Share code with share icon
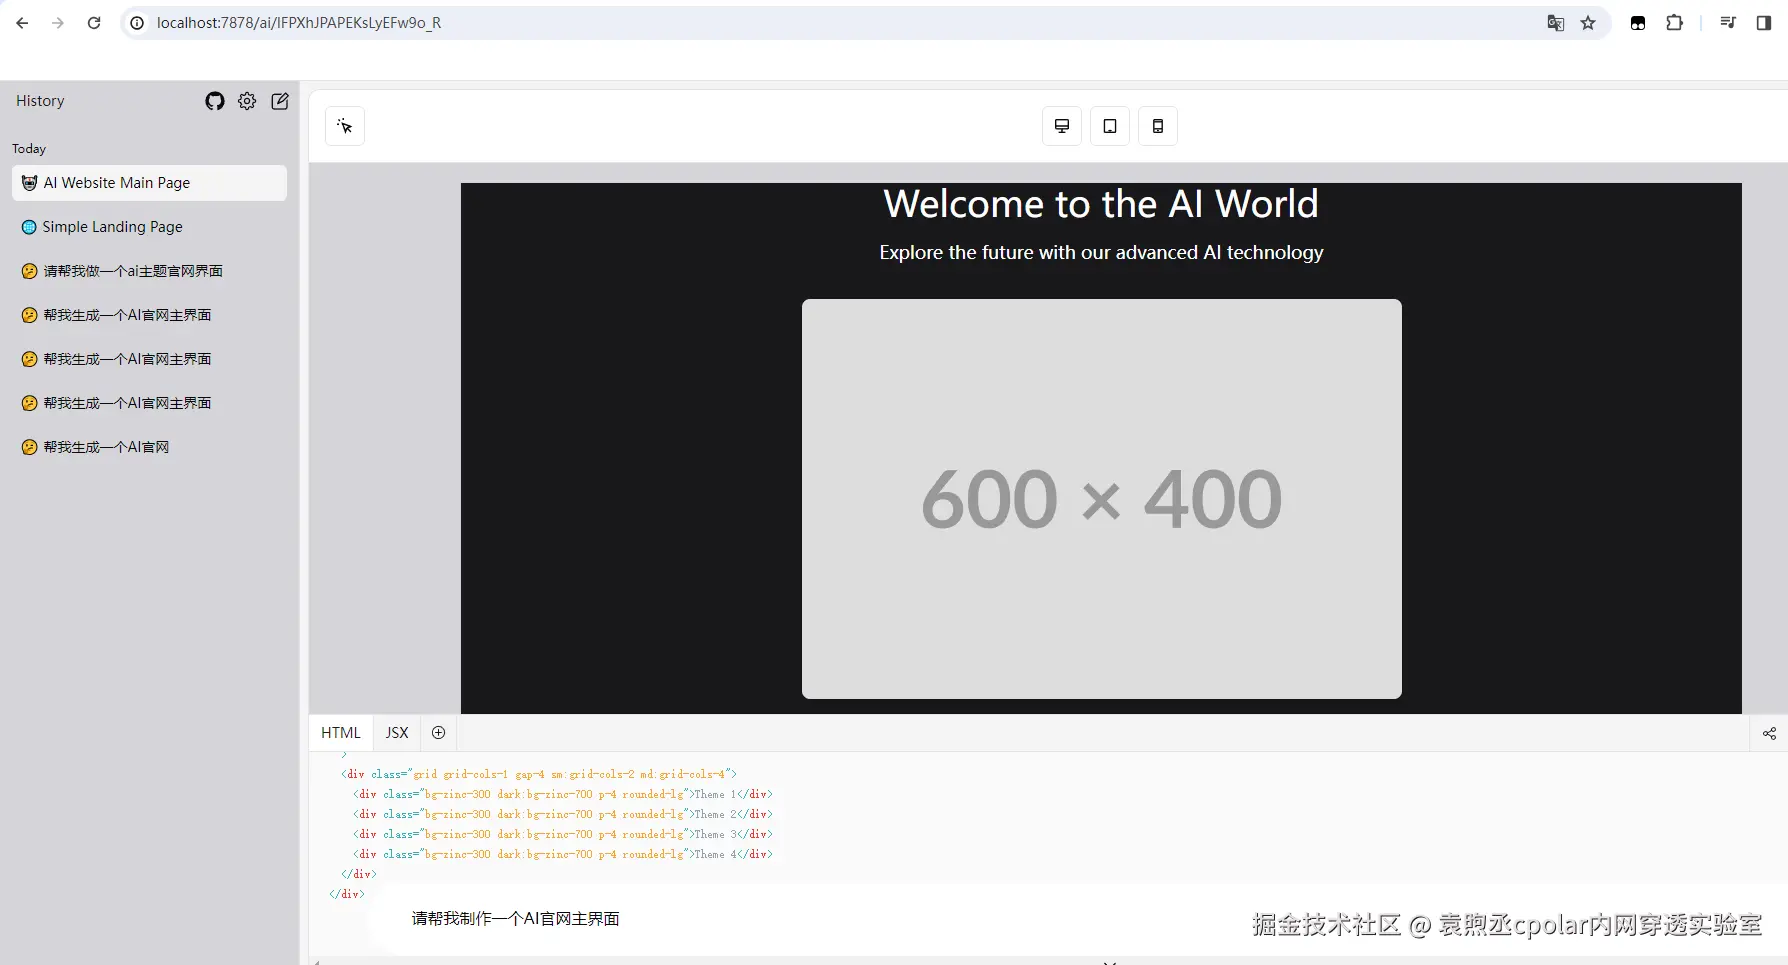The image size is (1788, 965). tap(1769, 733)
